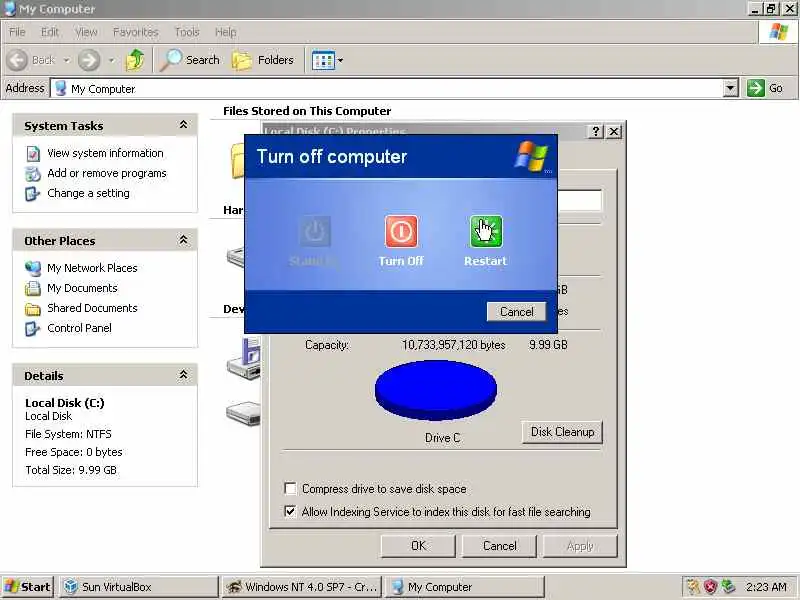Click the Control Panel icon
Screen dimensions: 800x600
[x=33, y=329]
